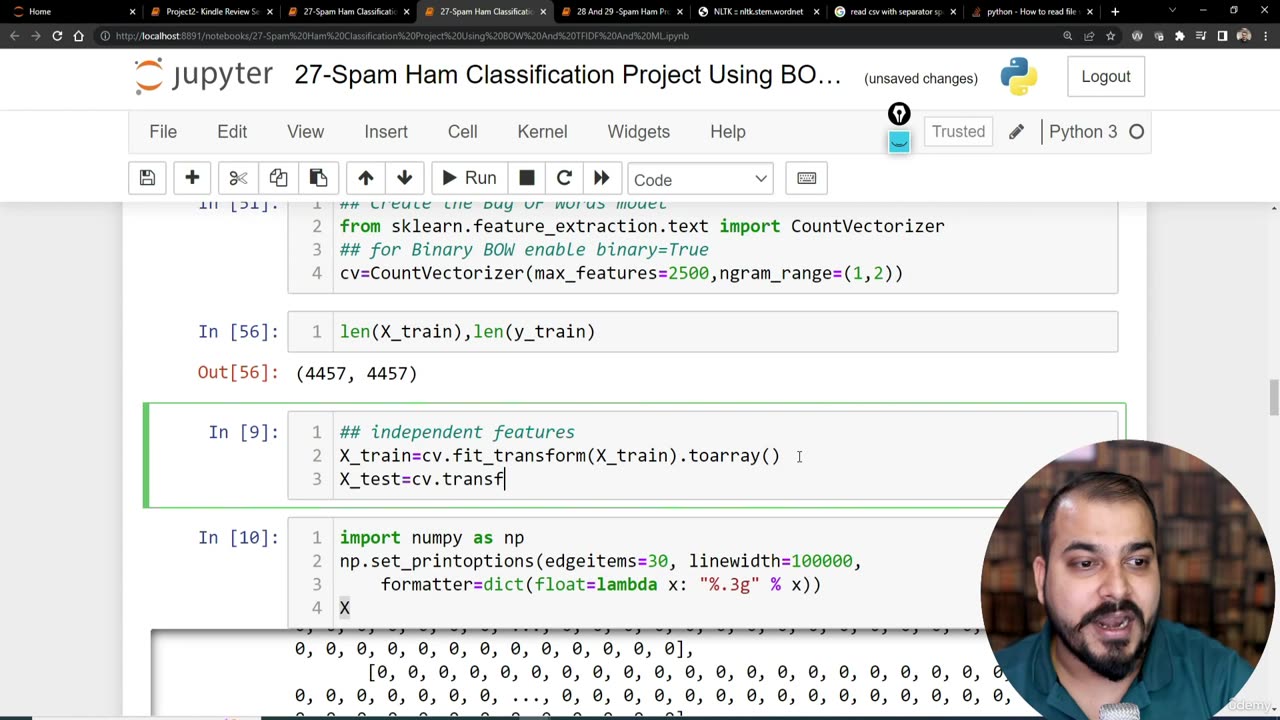Click the In [9] code cell editor

point(702,455)
